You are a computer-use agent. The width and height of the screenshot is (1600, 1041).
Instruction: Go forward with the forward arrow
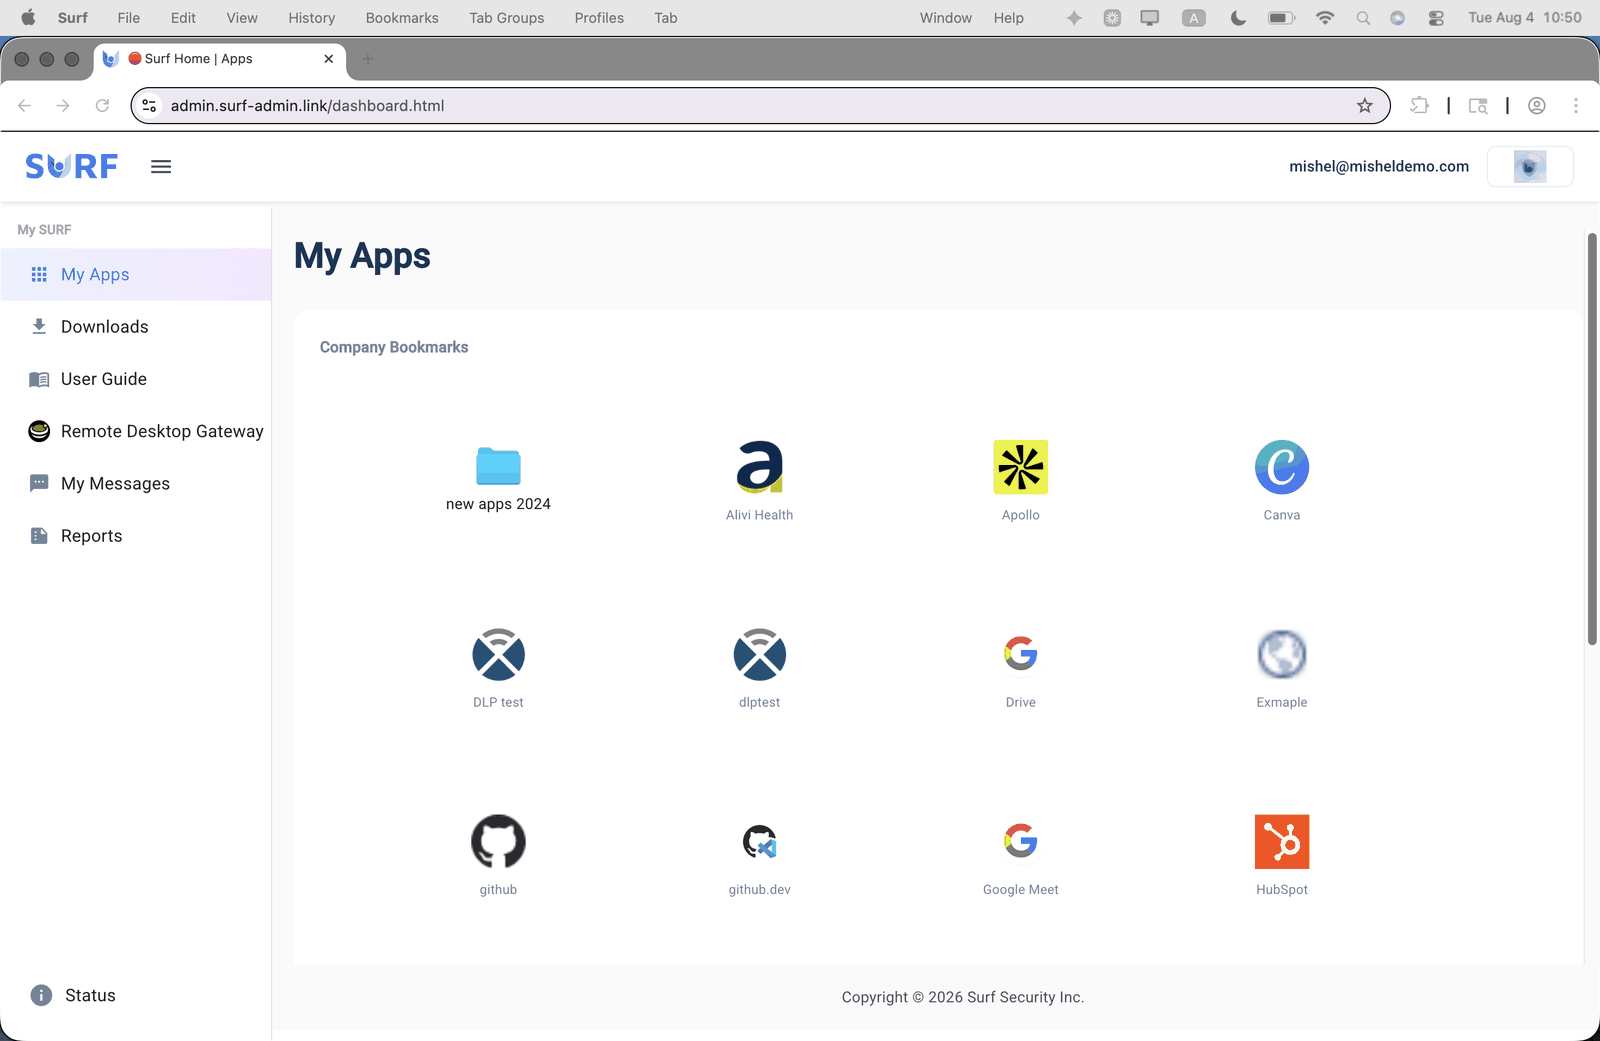click(63, 105)
